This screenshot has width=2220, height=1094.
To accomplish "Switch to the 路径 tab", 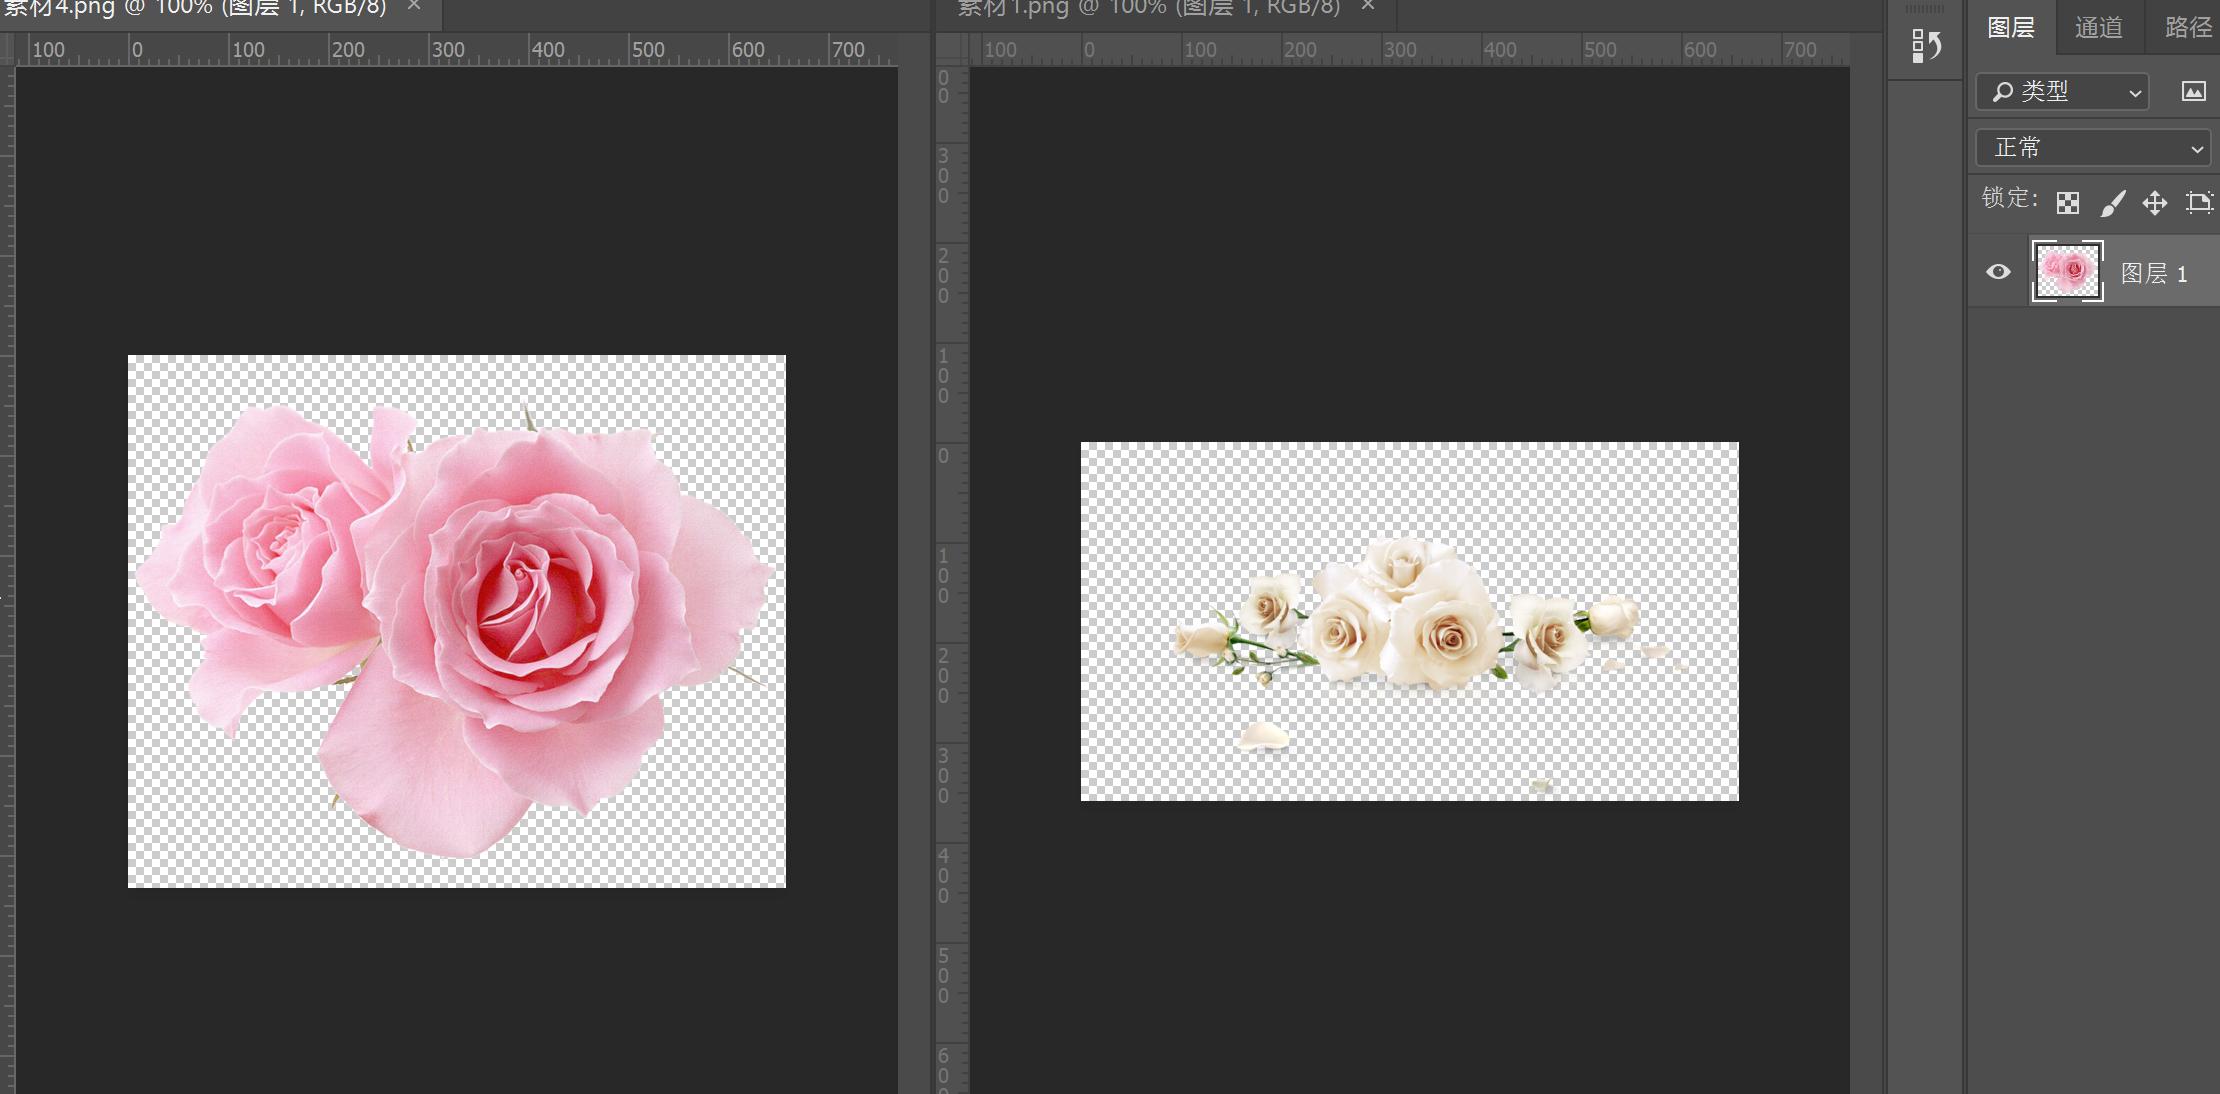I will pyautogui.click(x=2187, y=27).
